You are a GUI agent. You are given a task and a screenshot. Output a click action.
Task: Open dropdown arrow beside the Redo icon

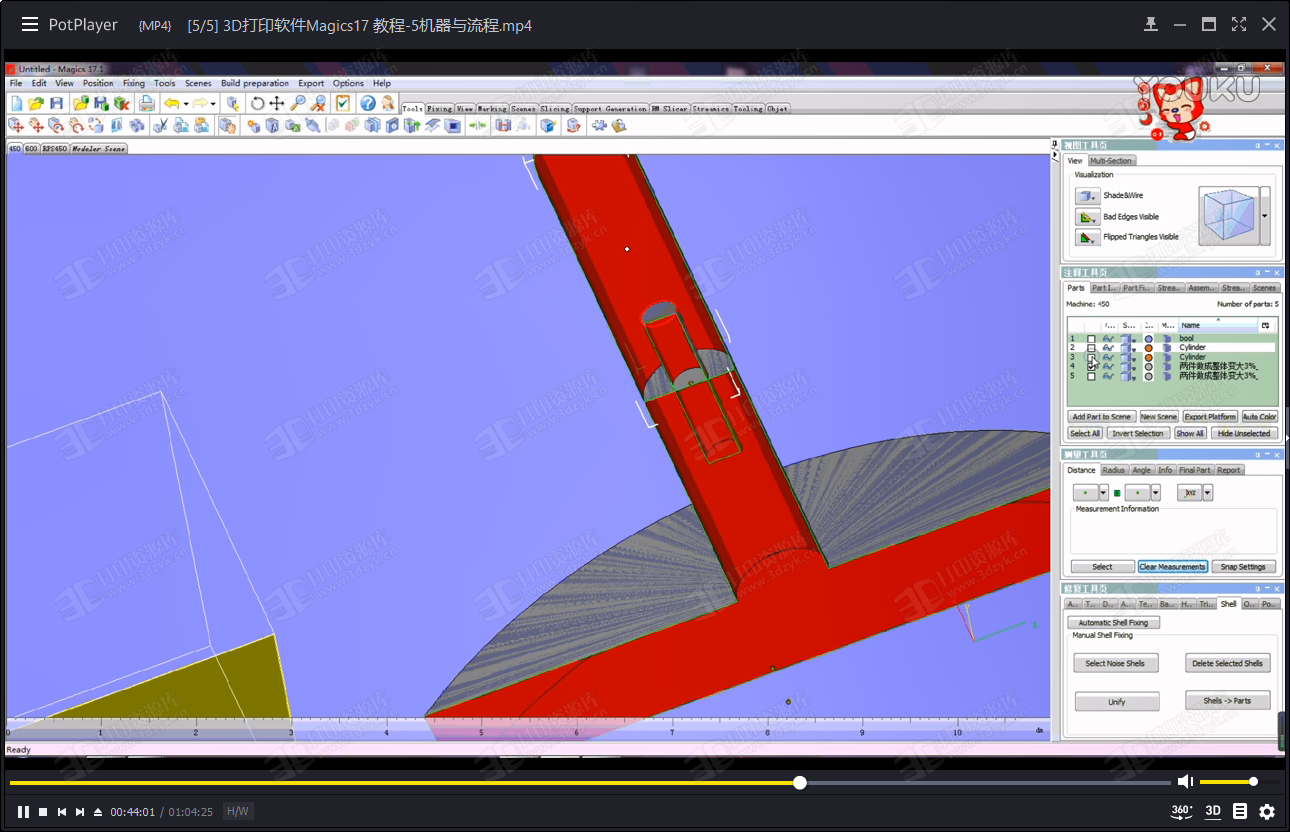click(213, 103)
